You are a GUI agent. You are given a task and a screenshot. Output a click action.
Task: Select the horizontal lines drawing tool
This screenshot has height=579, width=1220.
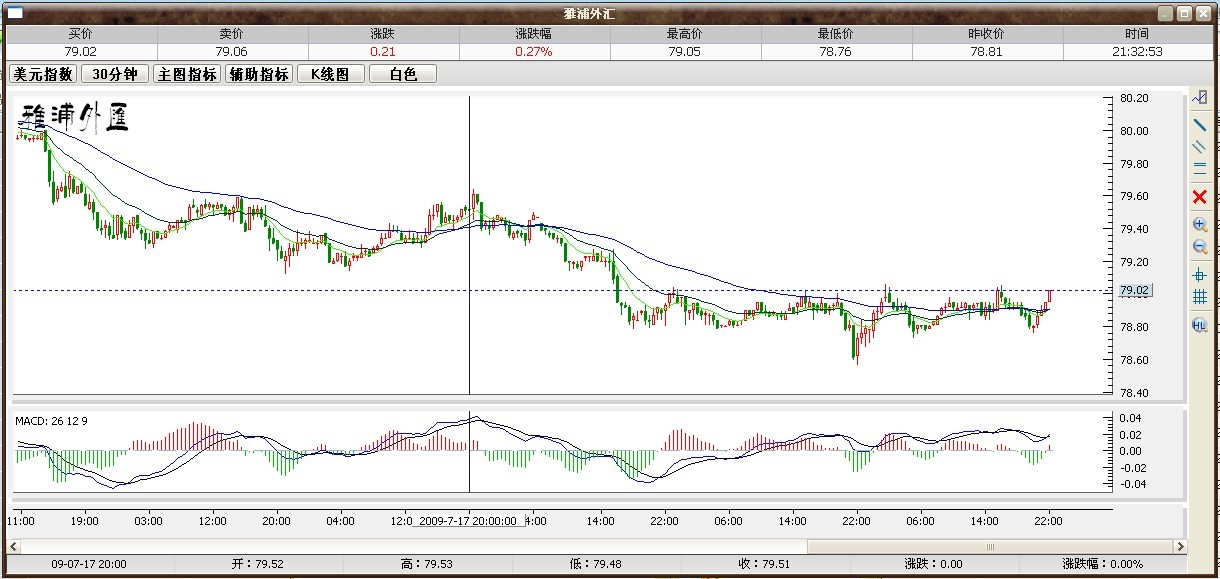1200,170
